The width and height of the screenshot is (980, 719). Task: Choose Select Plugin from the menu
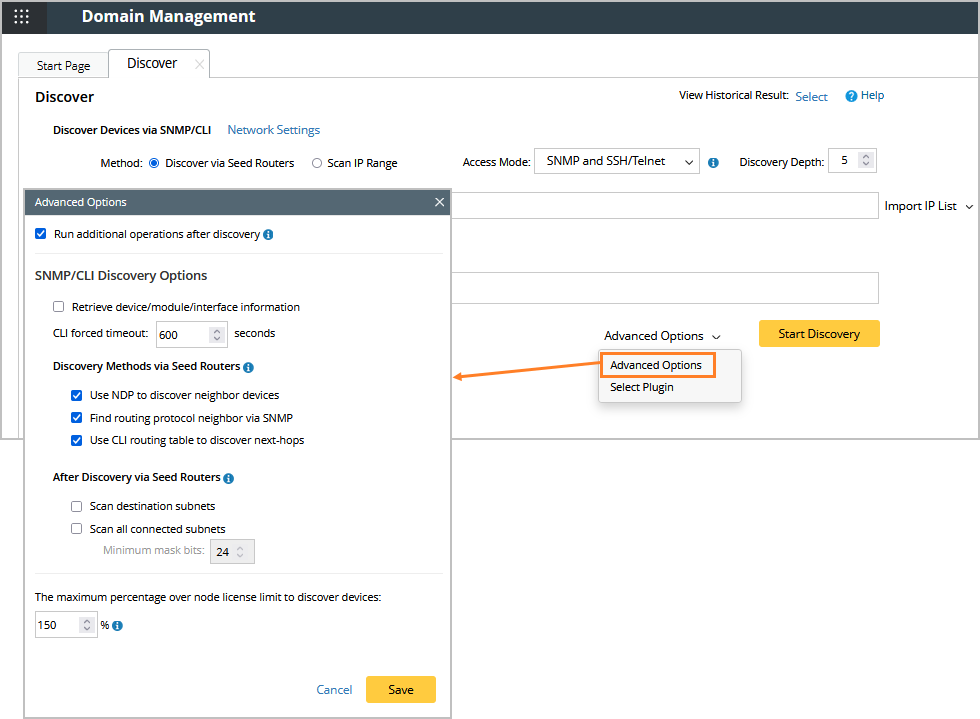(641, 387)
